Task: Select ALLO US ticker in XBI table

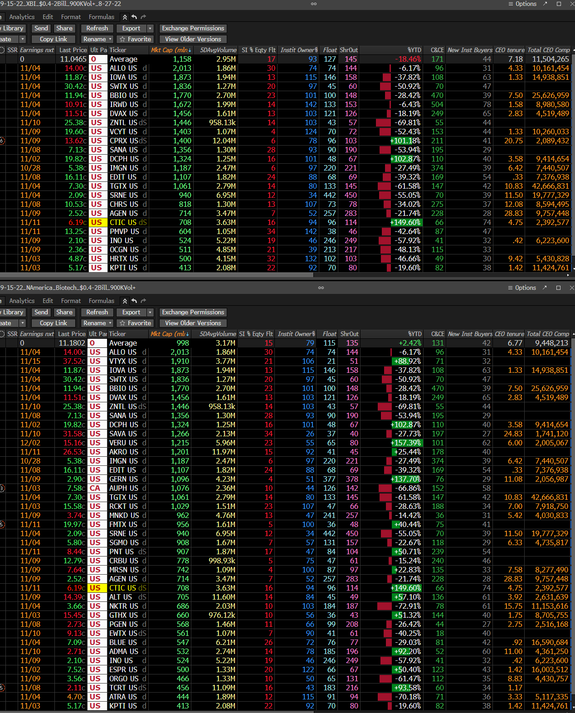Action: (x=123, y=68)
